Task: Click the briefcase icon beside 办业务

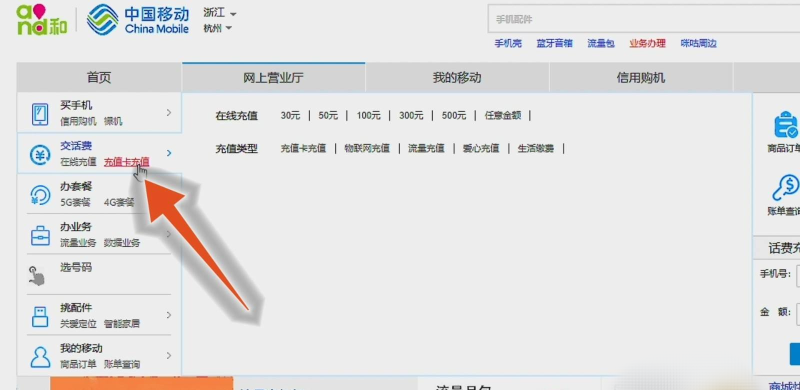Action: click(x=40, y=236)
